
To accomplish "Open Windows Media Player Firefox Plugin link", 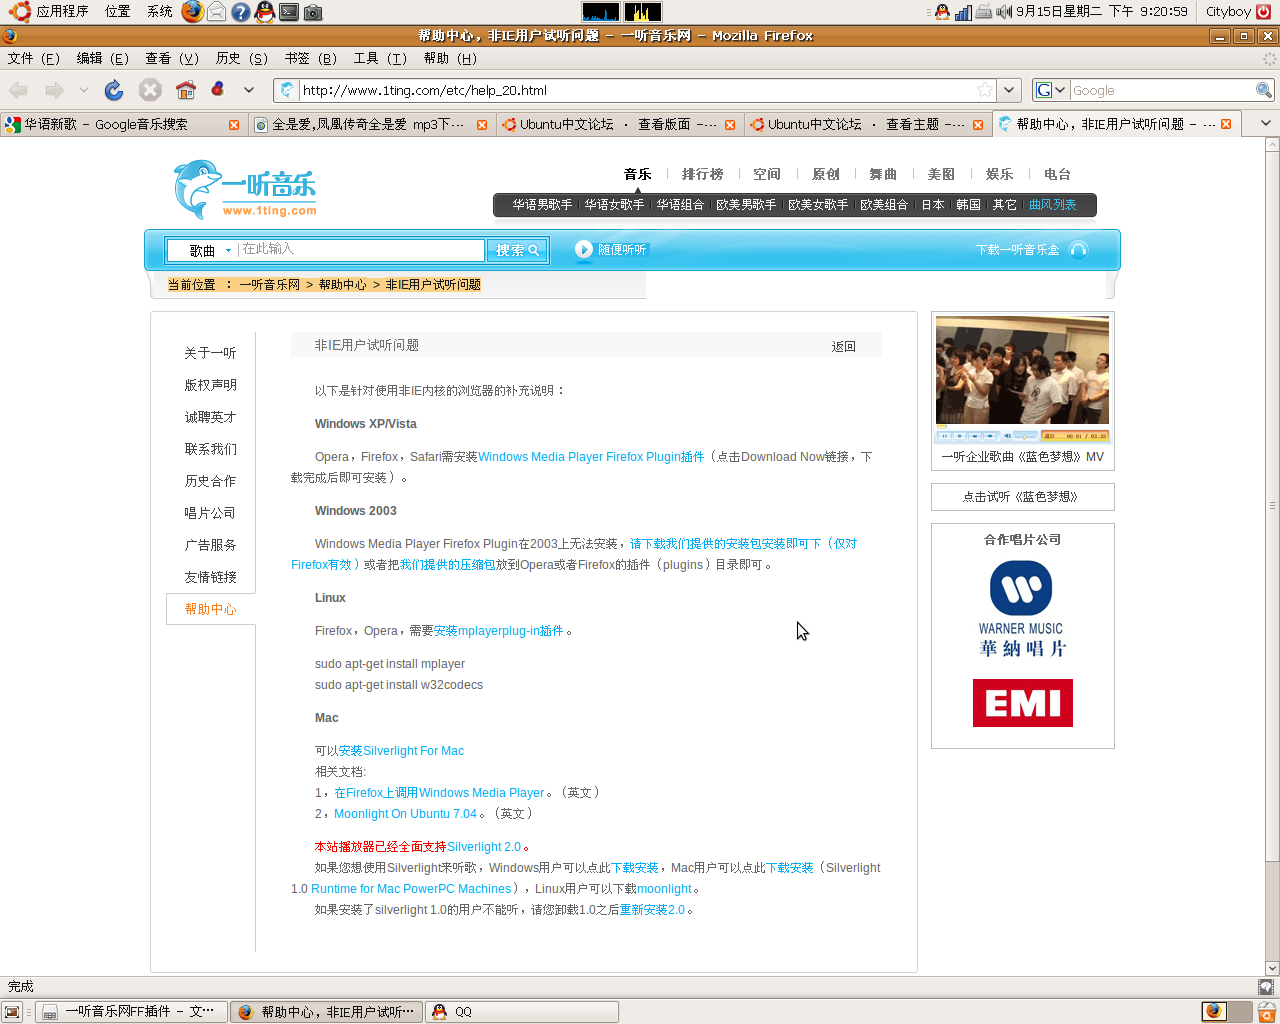I will [x=591, y=457].
